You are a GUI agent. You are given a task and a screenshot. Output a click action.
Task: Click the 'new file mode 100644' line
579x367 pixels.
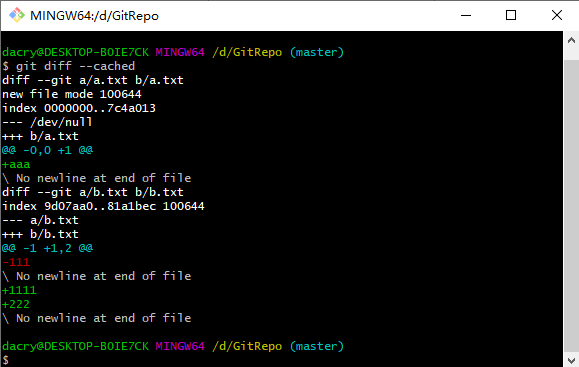pyautogui.click(x=72, y=94)
